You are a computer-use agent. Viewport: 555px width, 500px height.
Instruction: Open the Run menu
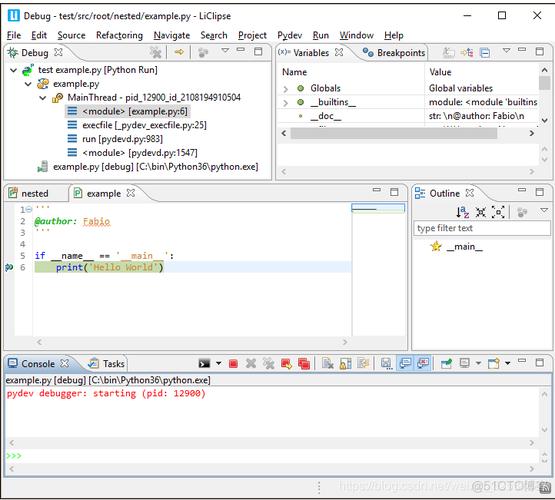pyautogui.click(x=321, y=35)
